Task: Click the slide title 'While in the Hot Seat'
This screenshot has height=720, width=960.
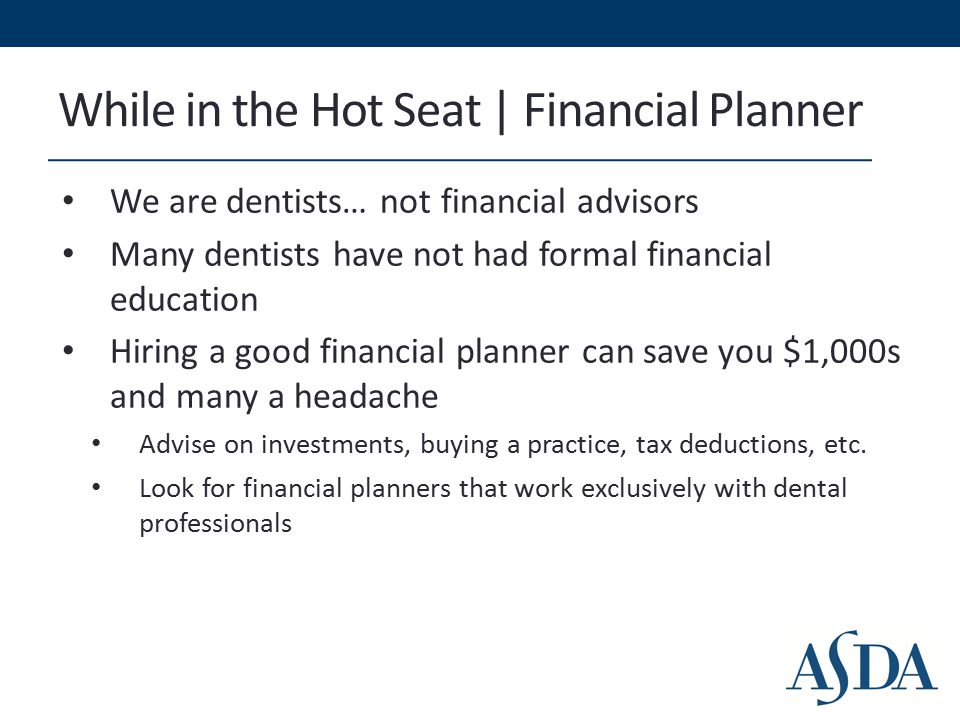Action: point(270,110)
